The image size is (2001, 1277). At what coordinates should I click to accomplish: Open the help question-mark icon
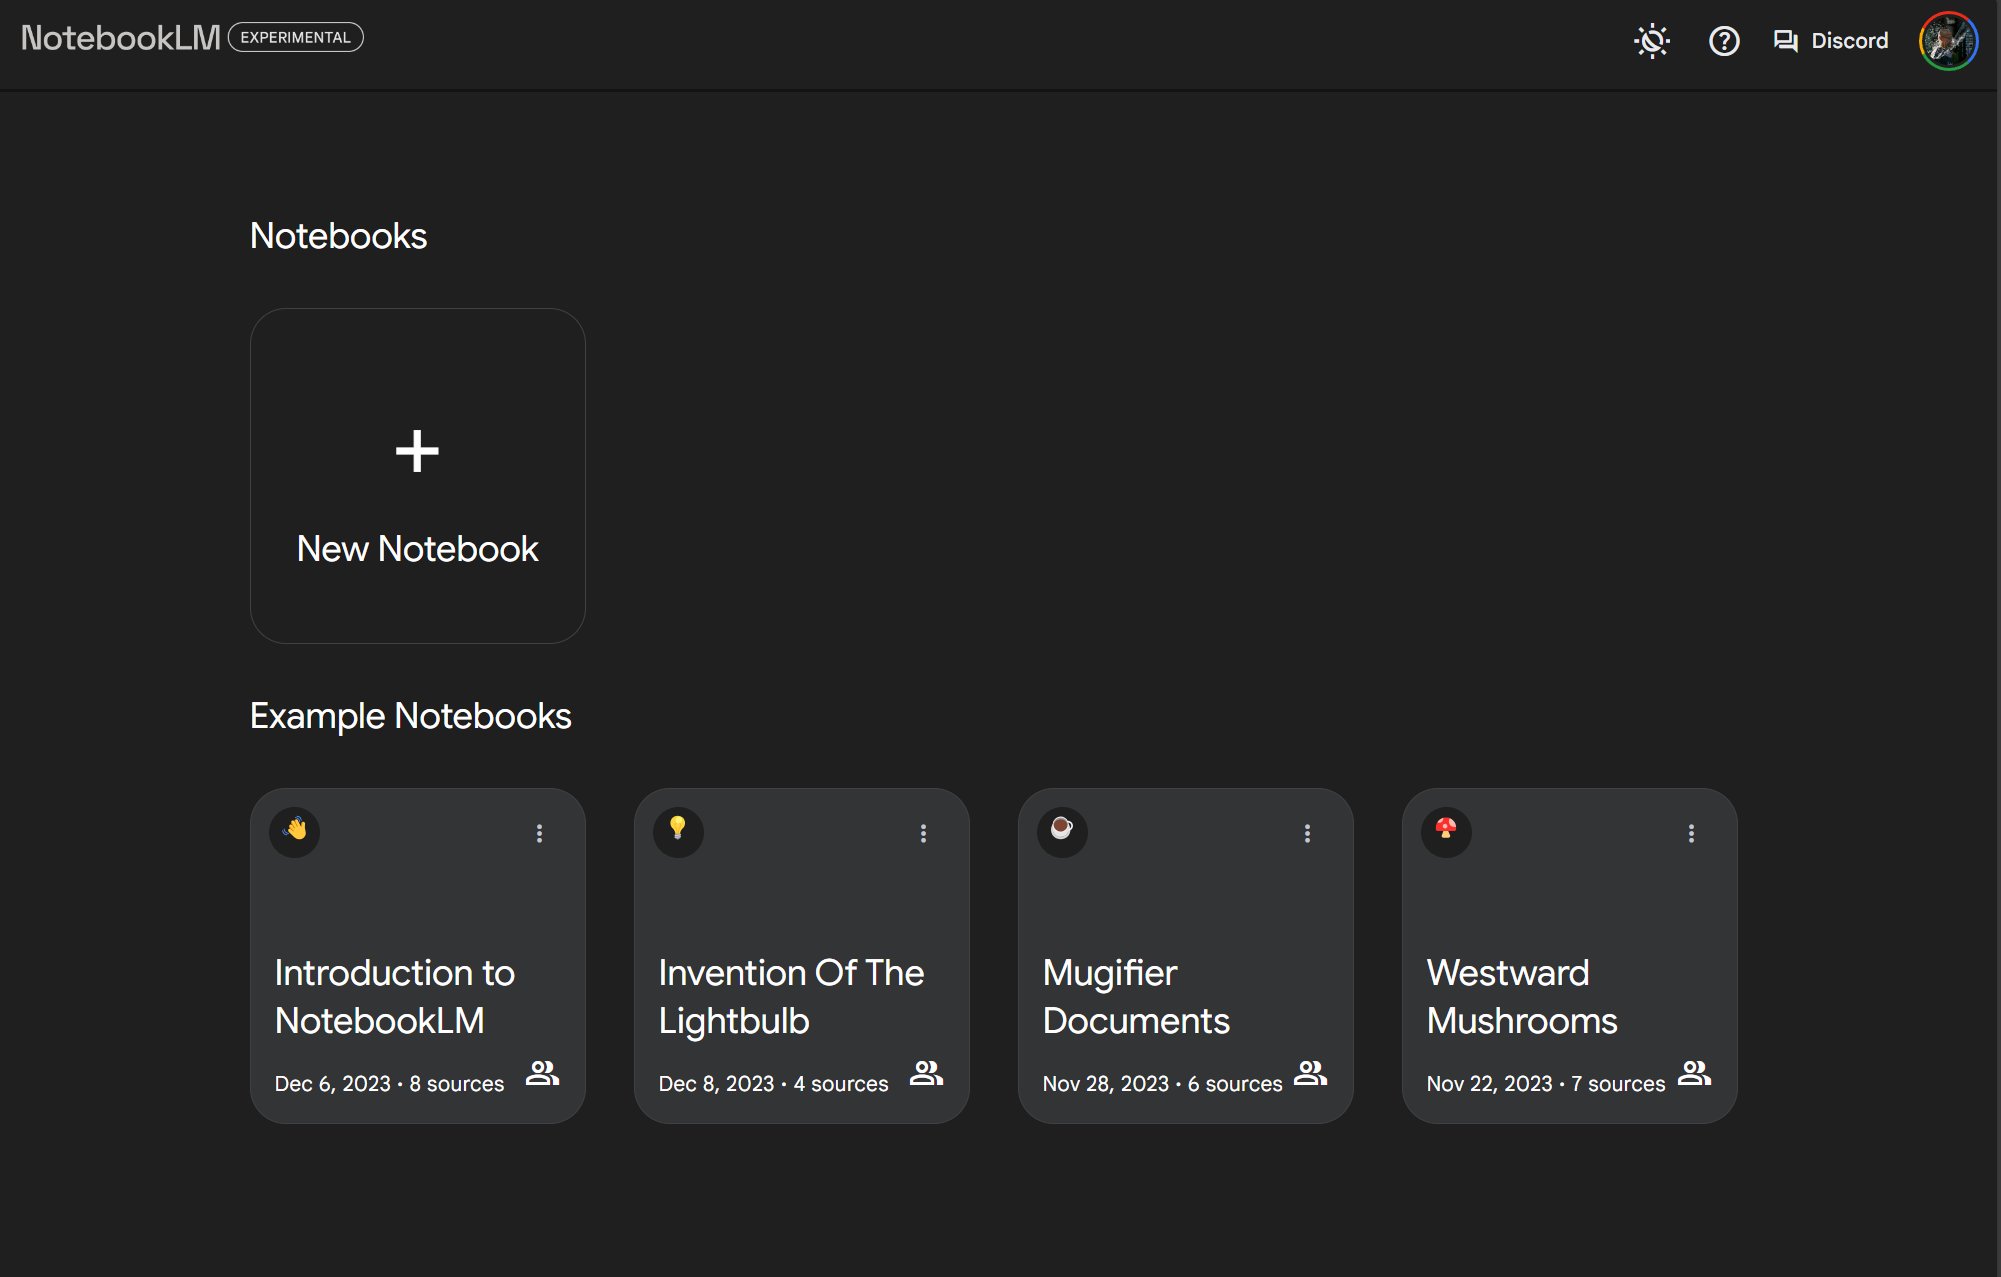pyautogui.click(x=1724, y=41)
